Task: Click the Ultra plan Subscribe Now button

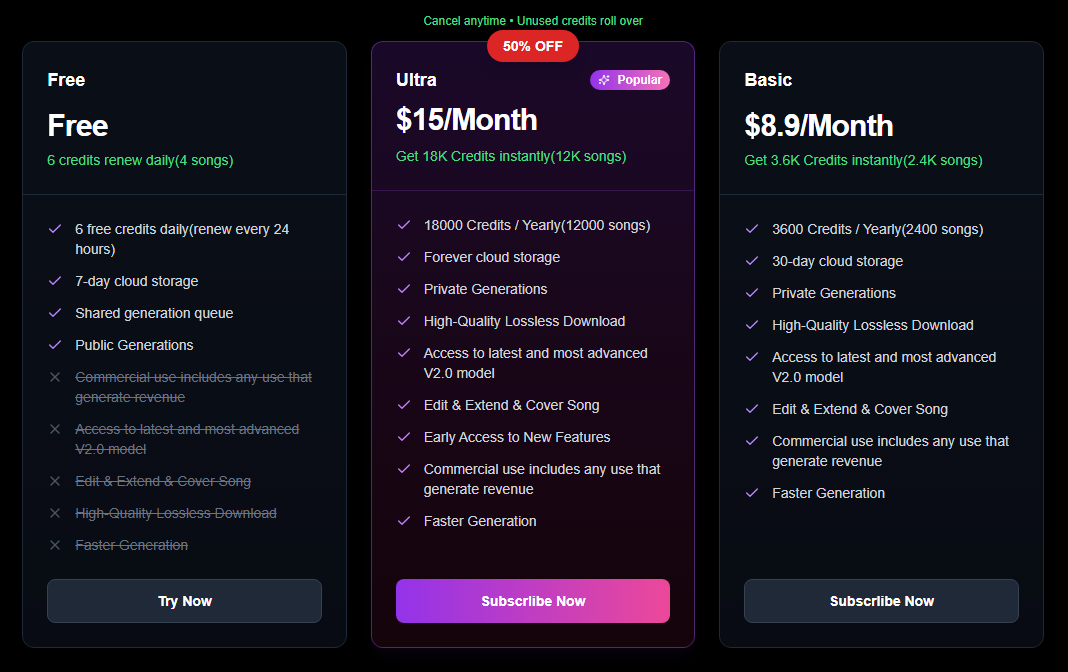Action: 533,601
